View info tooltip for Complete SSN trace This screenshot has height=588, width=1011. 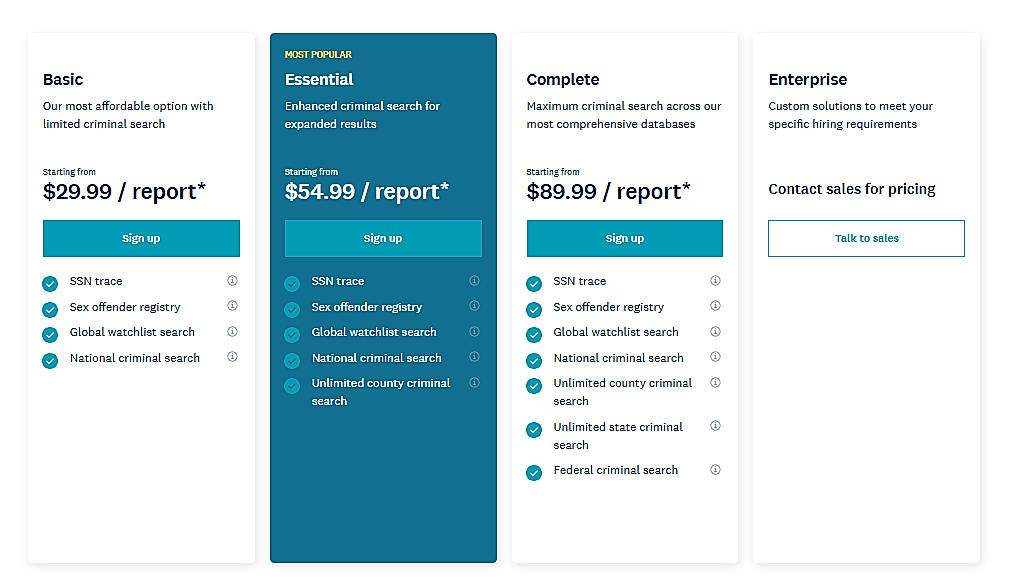(716, 280)
